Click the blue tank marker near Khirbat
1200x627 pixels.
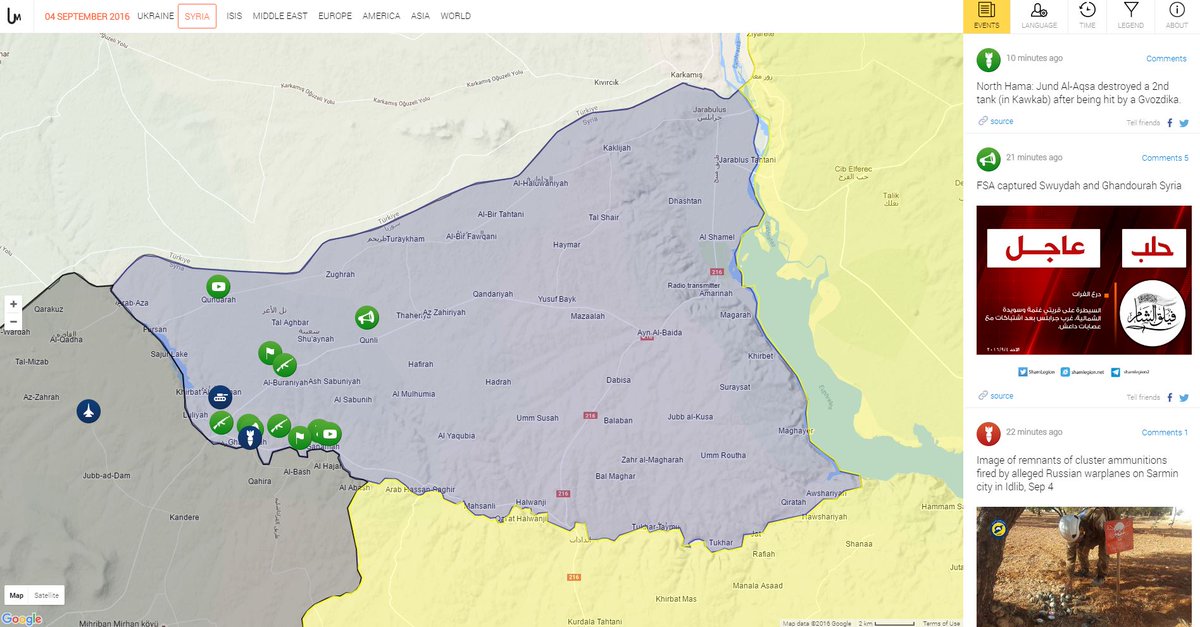[x=220, y=396]
